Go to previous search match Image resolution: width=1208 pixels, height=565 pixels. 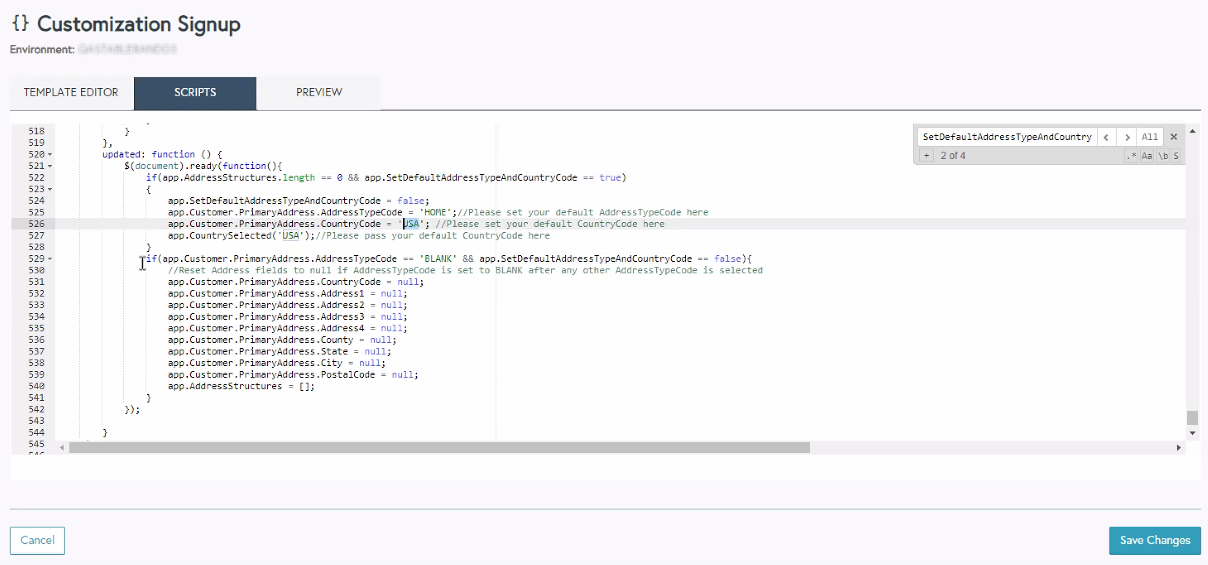tap(1106, 137)
